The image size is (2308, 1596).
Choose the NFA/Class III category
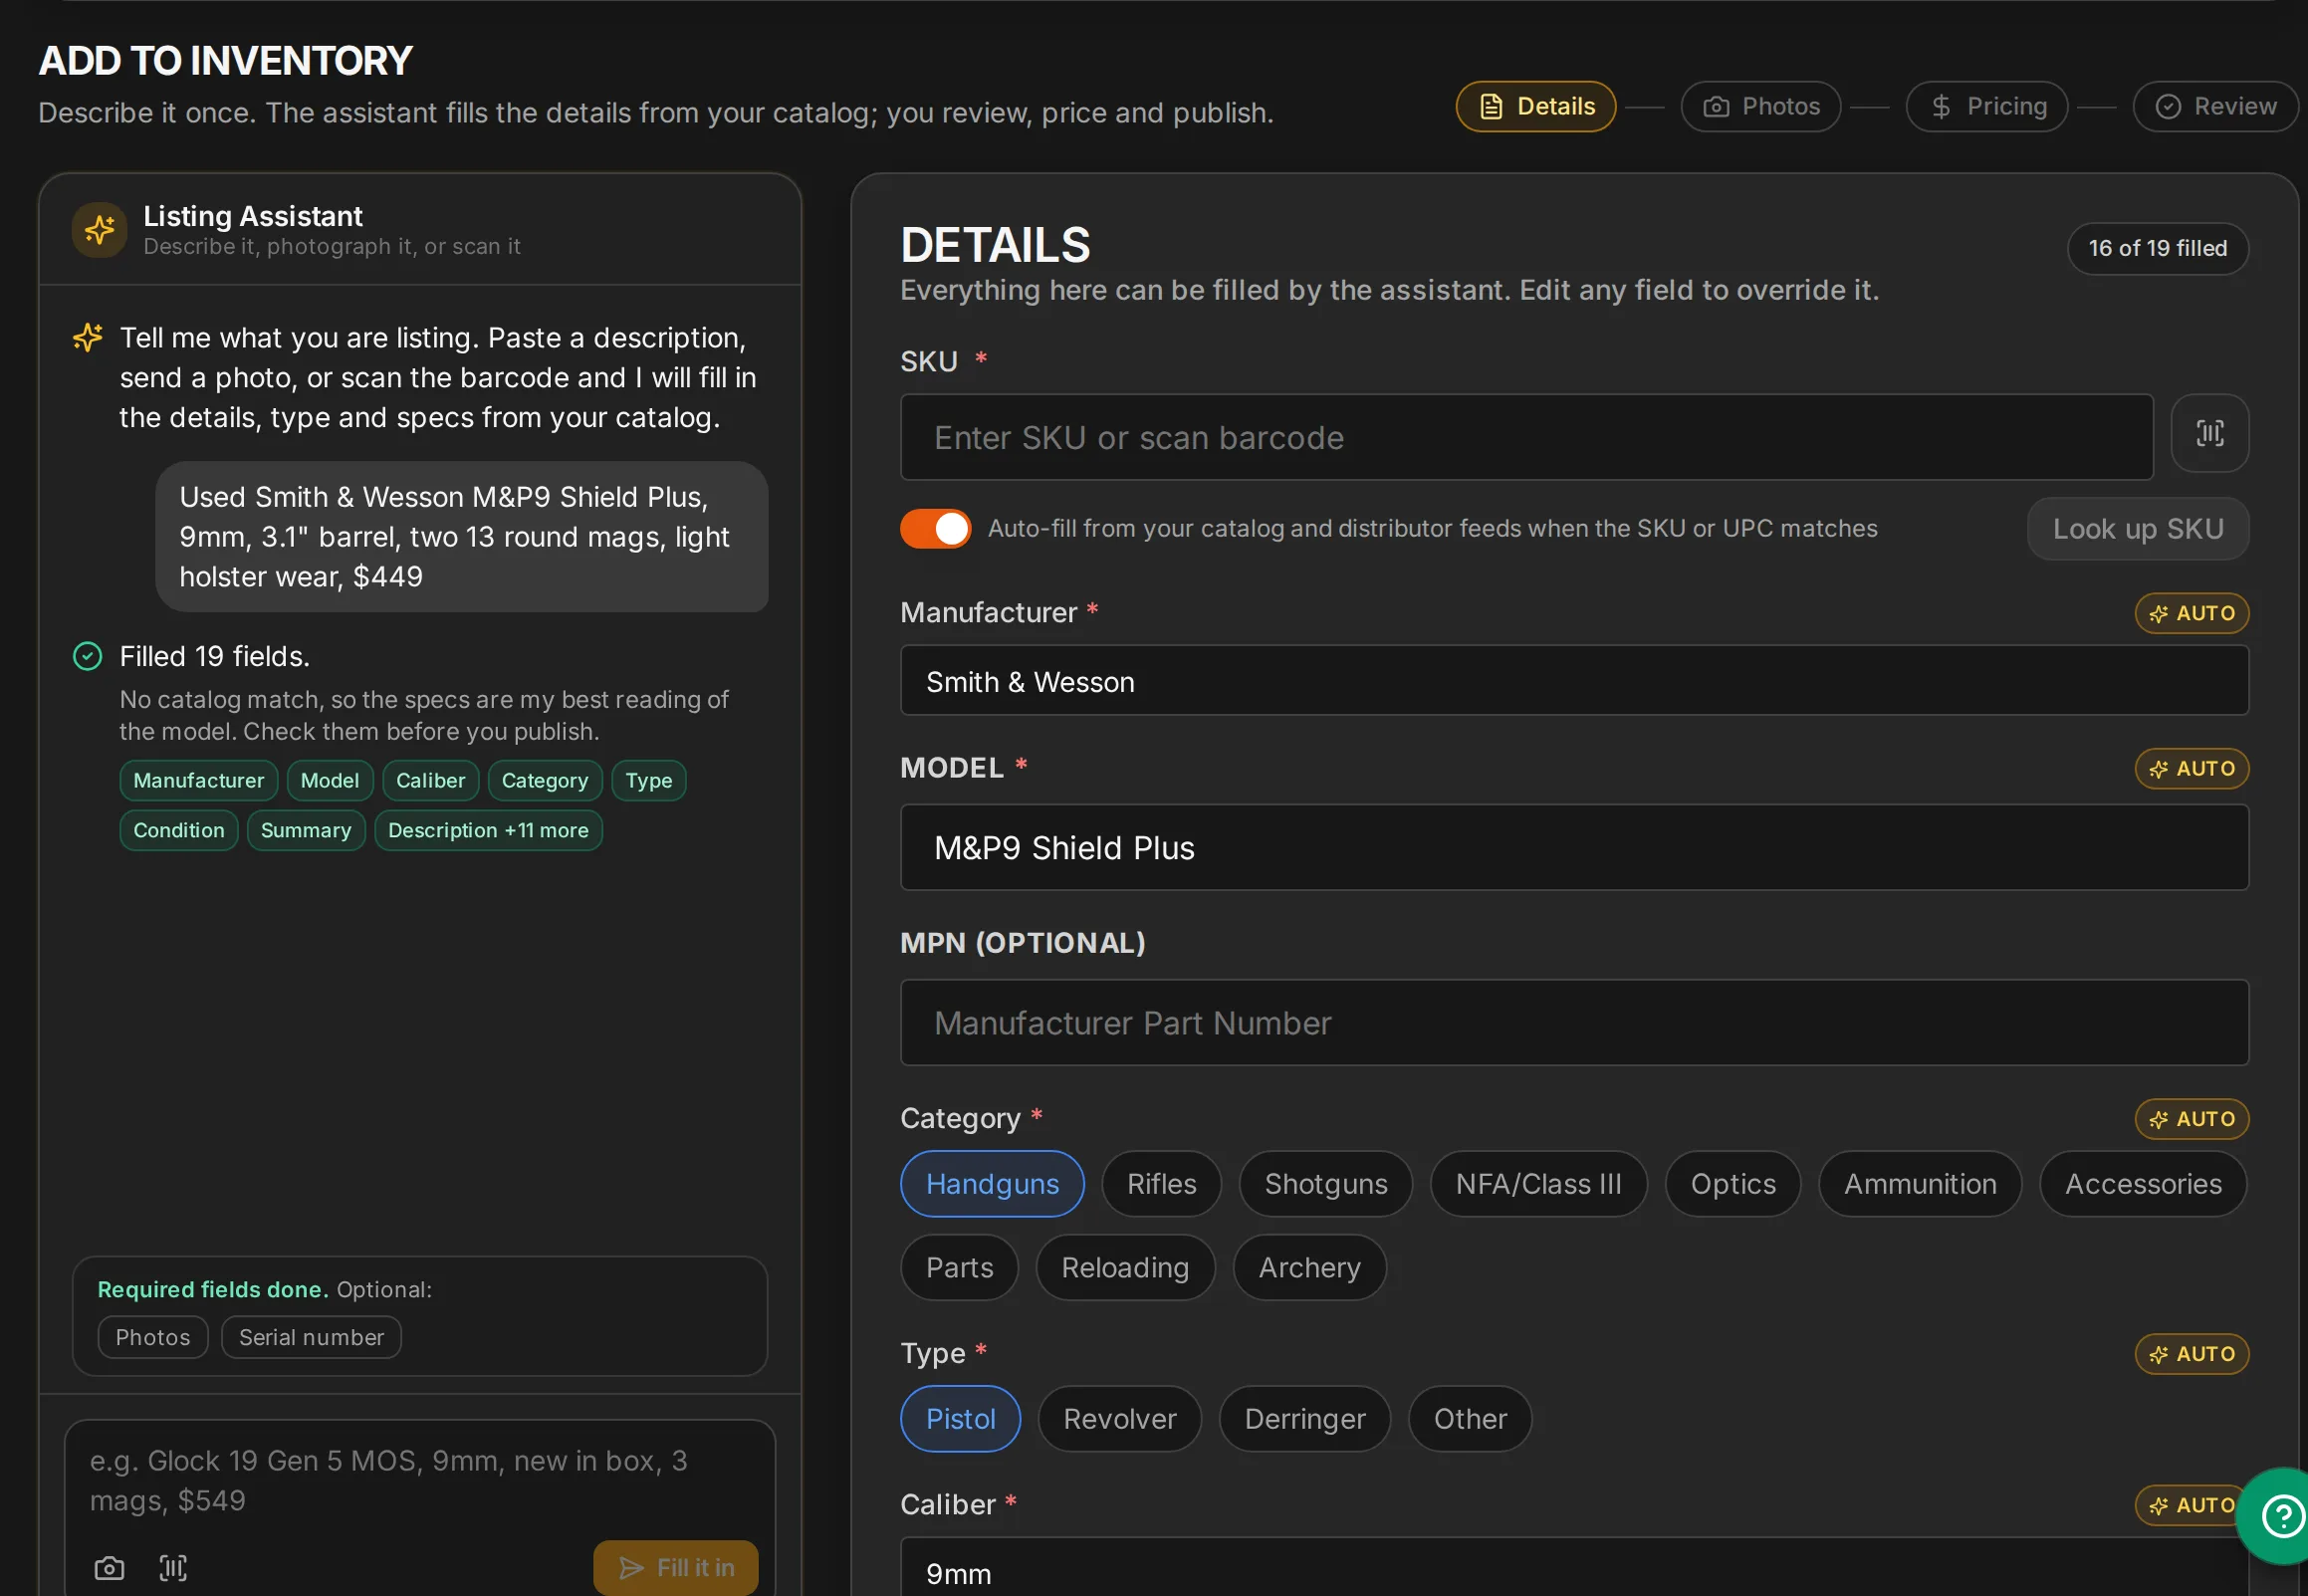(x=1538, y=1183)
